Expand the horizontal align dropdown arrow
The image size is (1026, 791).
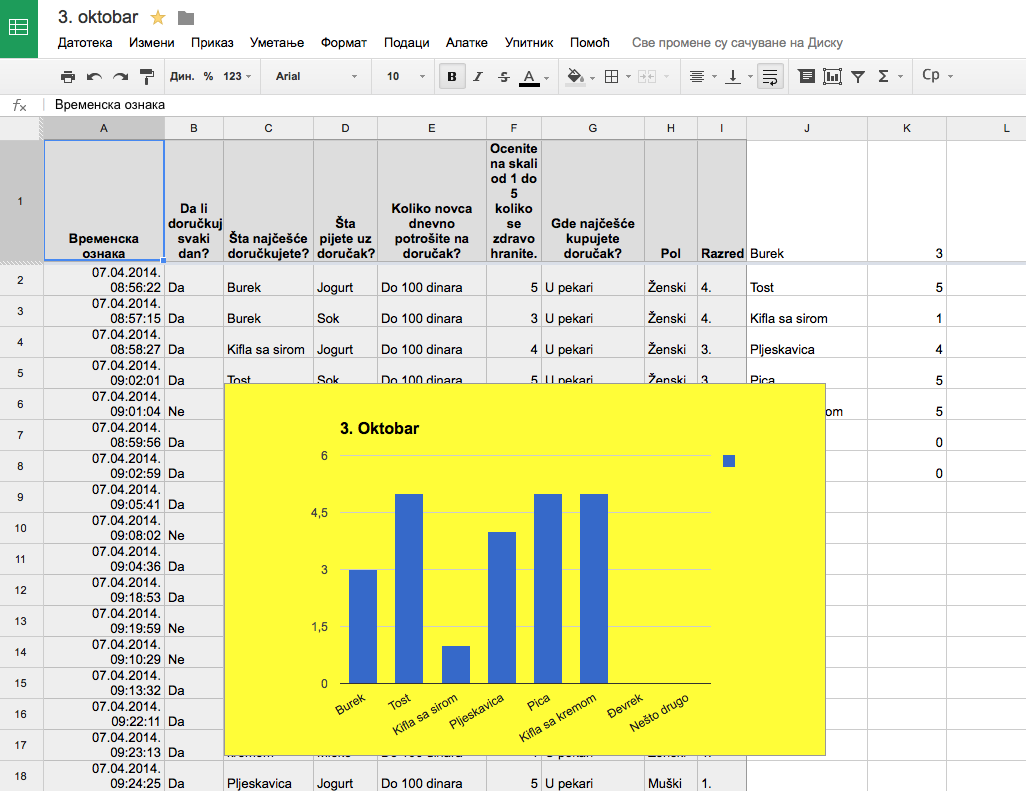tap(714, 77)
